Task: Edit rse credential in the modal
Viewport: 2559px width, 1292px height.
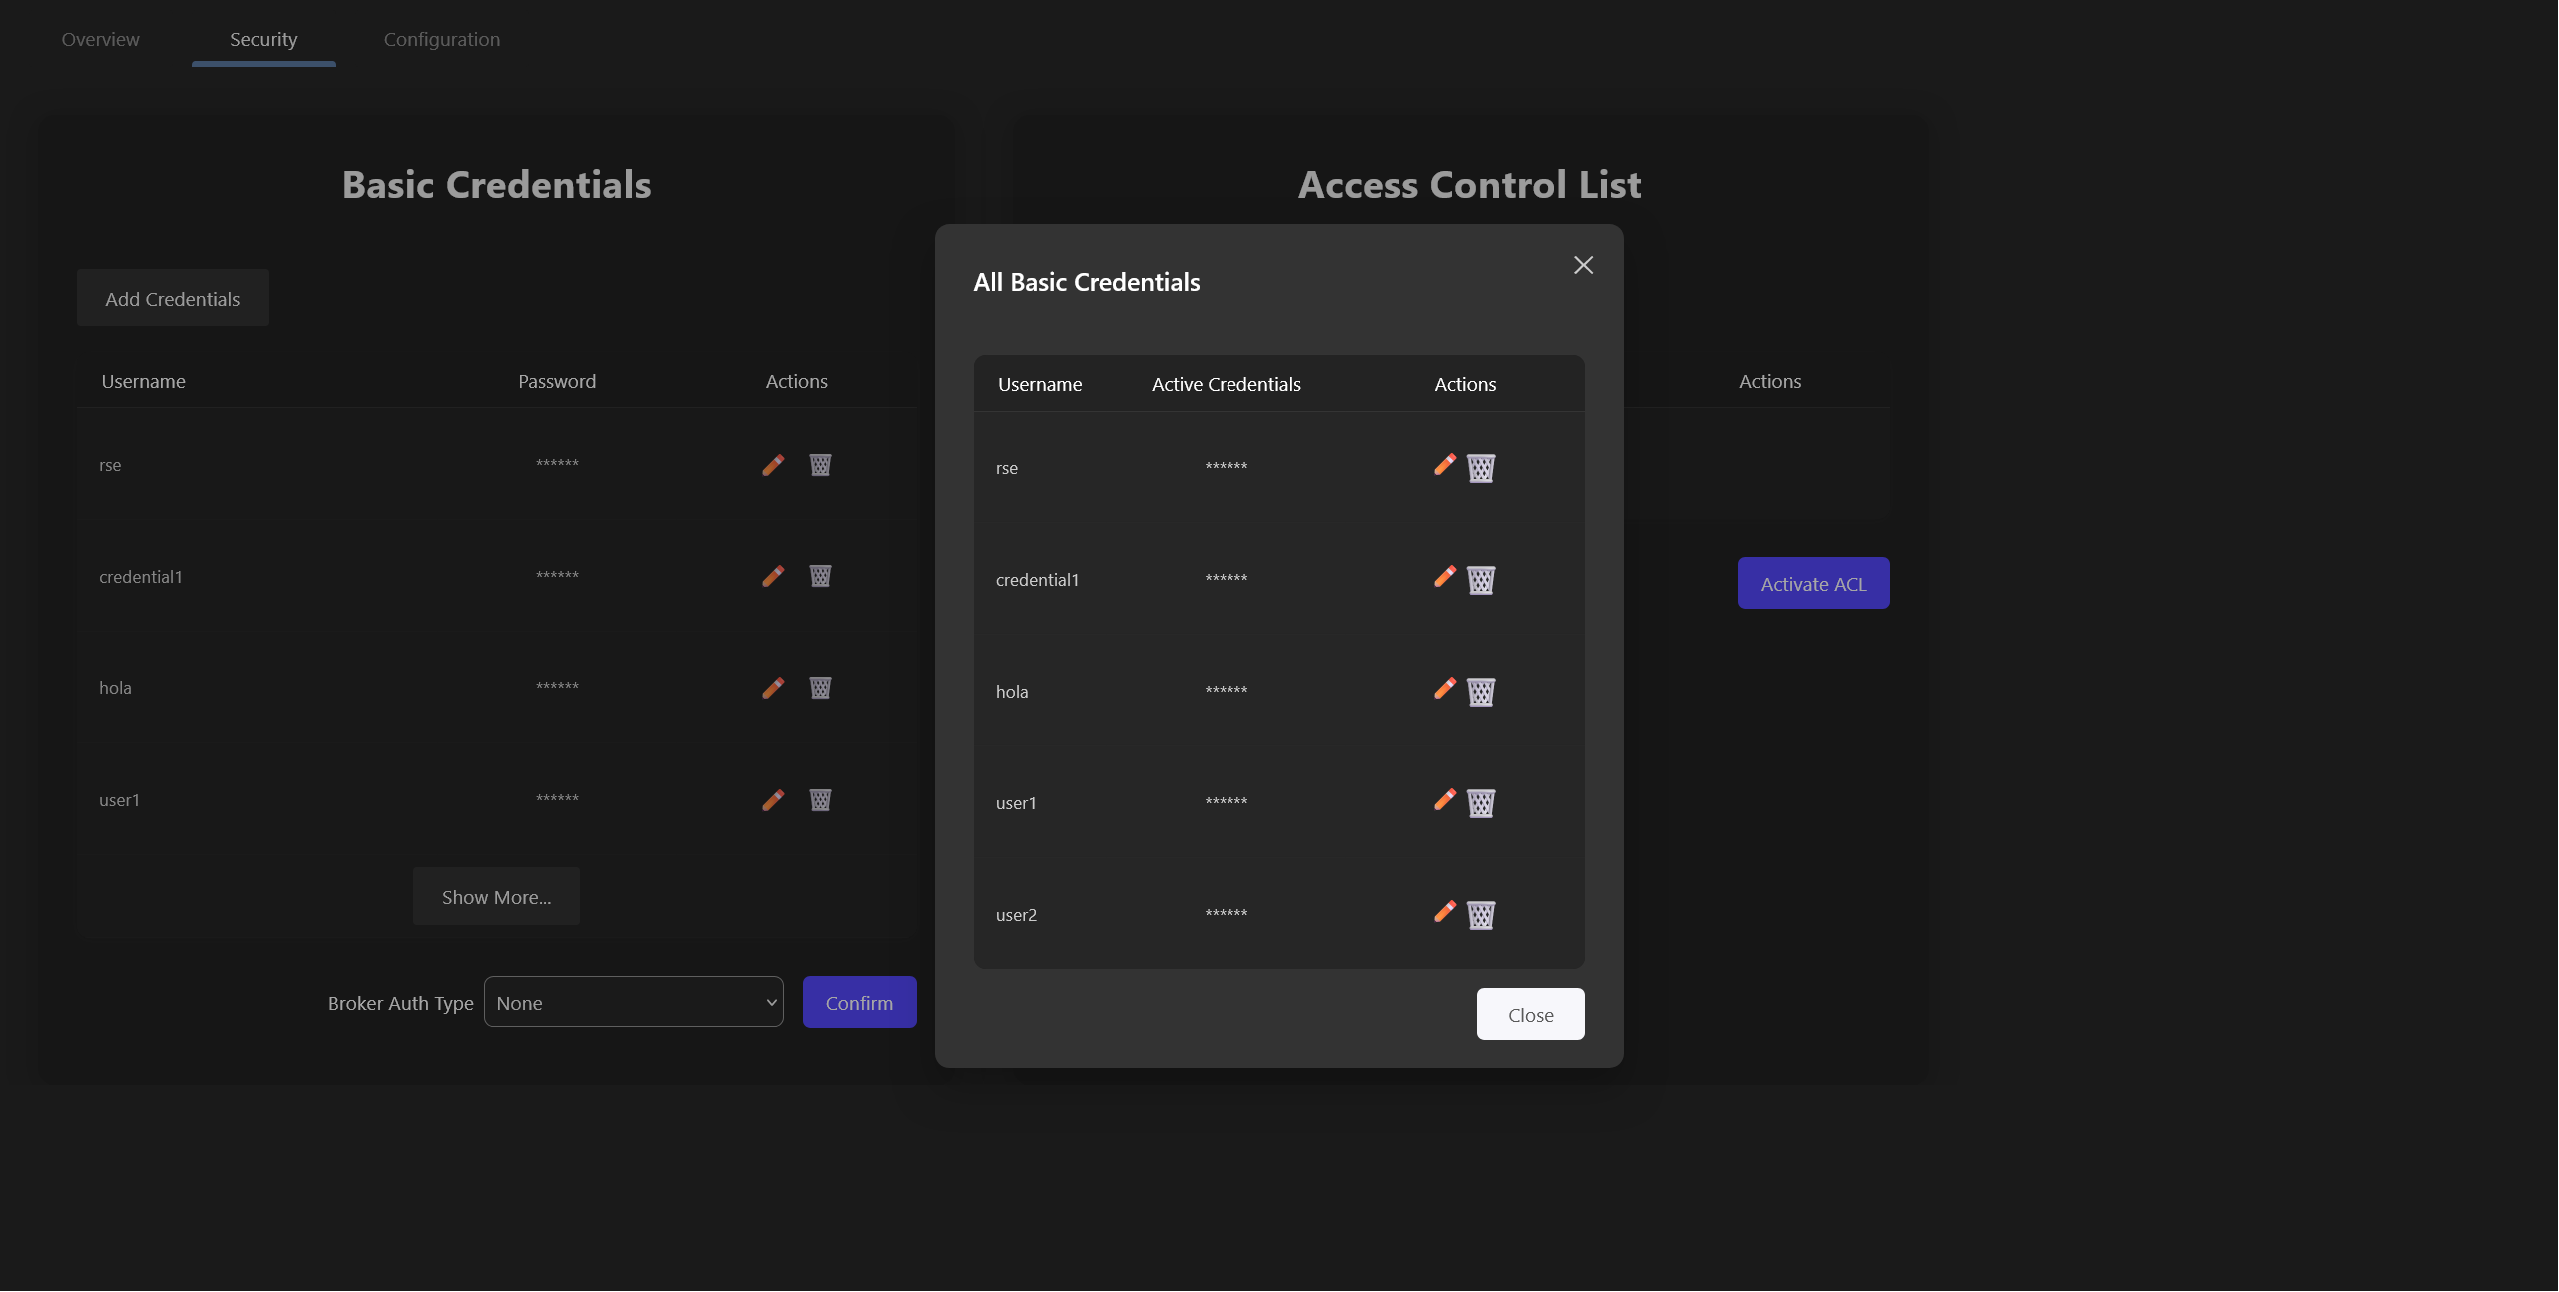Action: tap(1444, 465)
